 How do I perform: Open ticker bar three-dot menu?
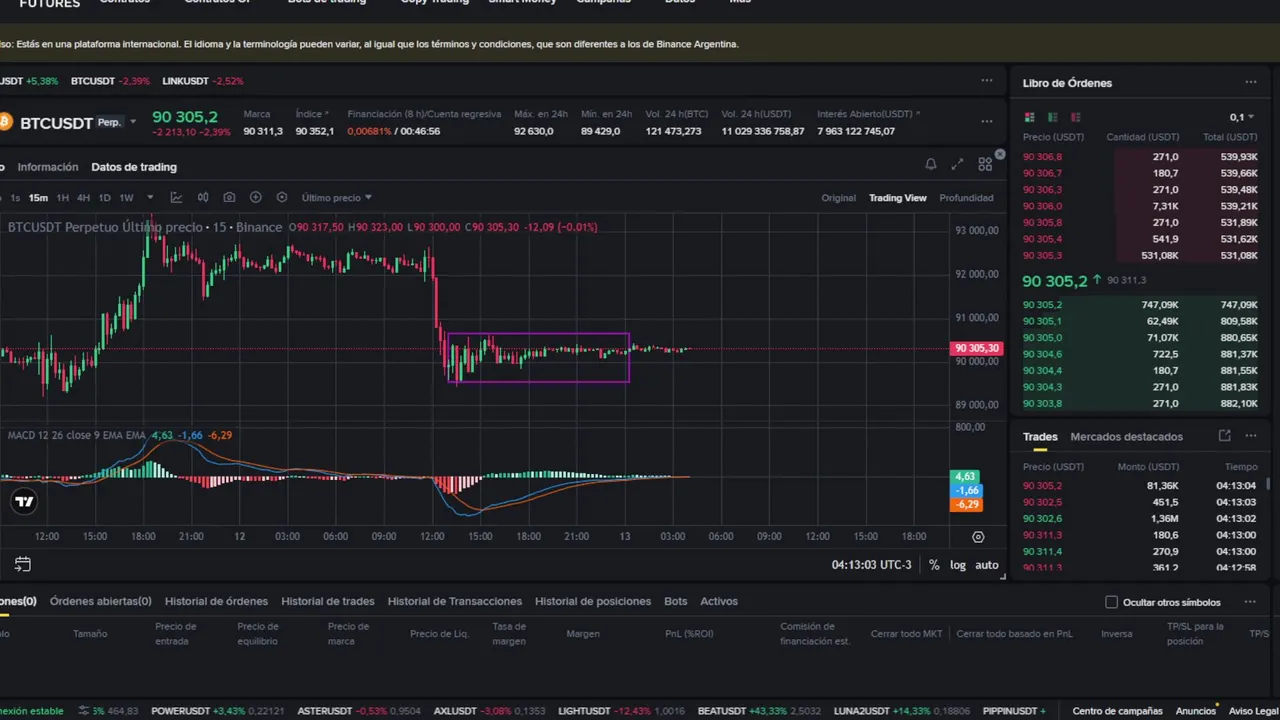(987, 80)
